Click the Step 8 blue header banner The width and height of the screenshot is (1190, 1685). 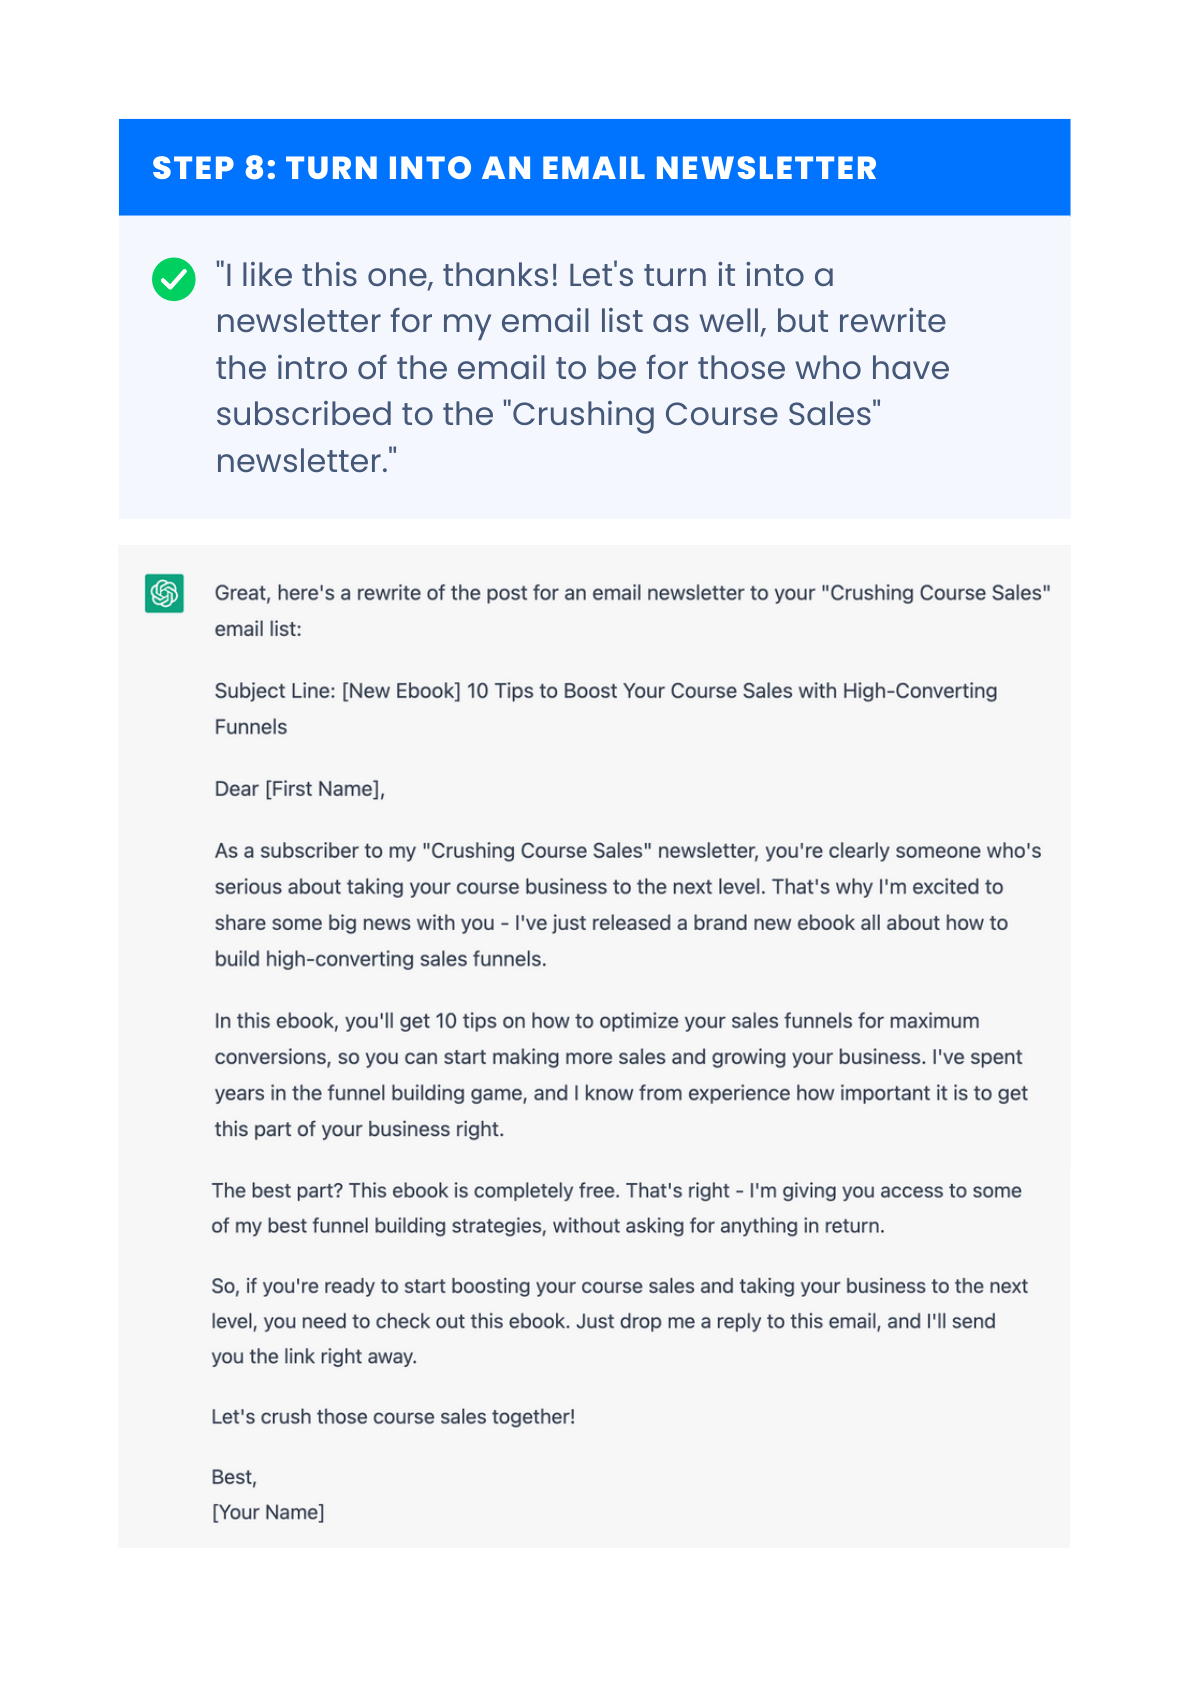click(594, 167)
